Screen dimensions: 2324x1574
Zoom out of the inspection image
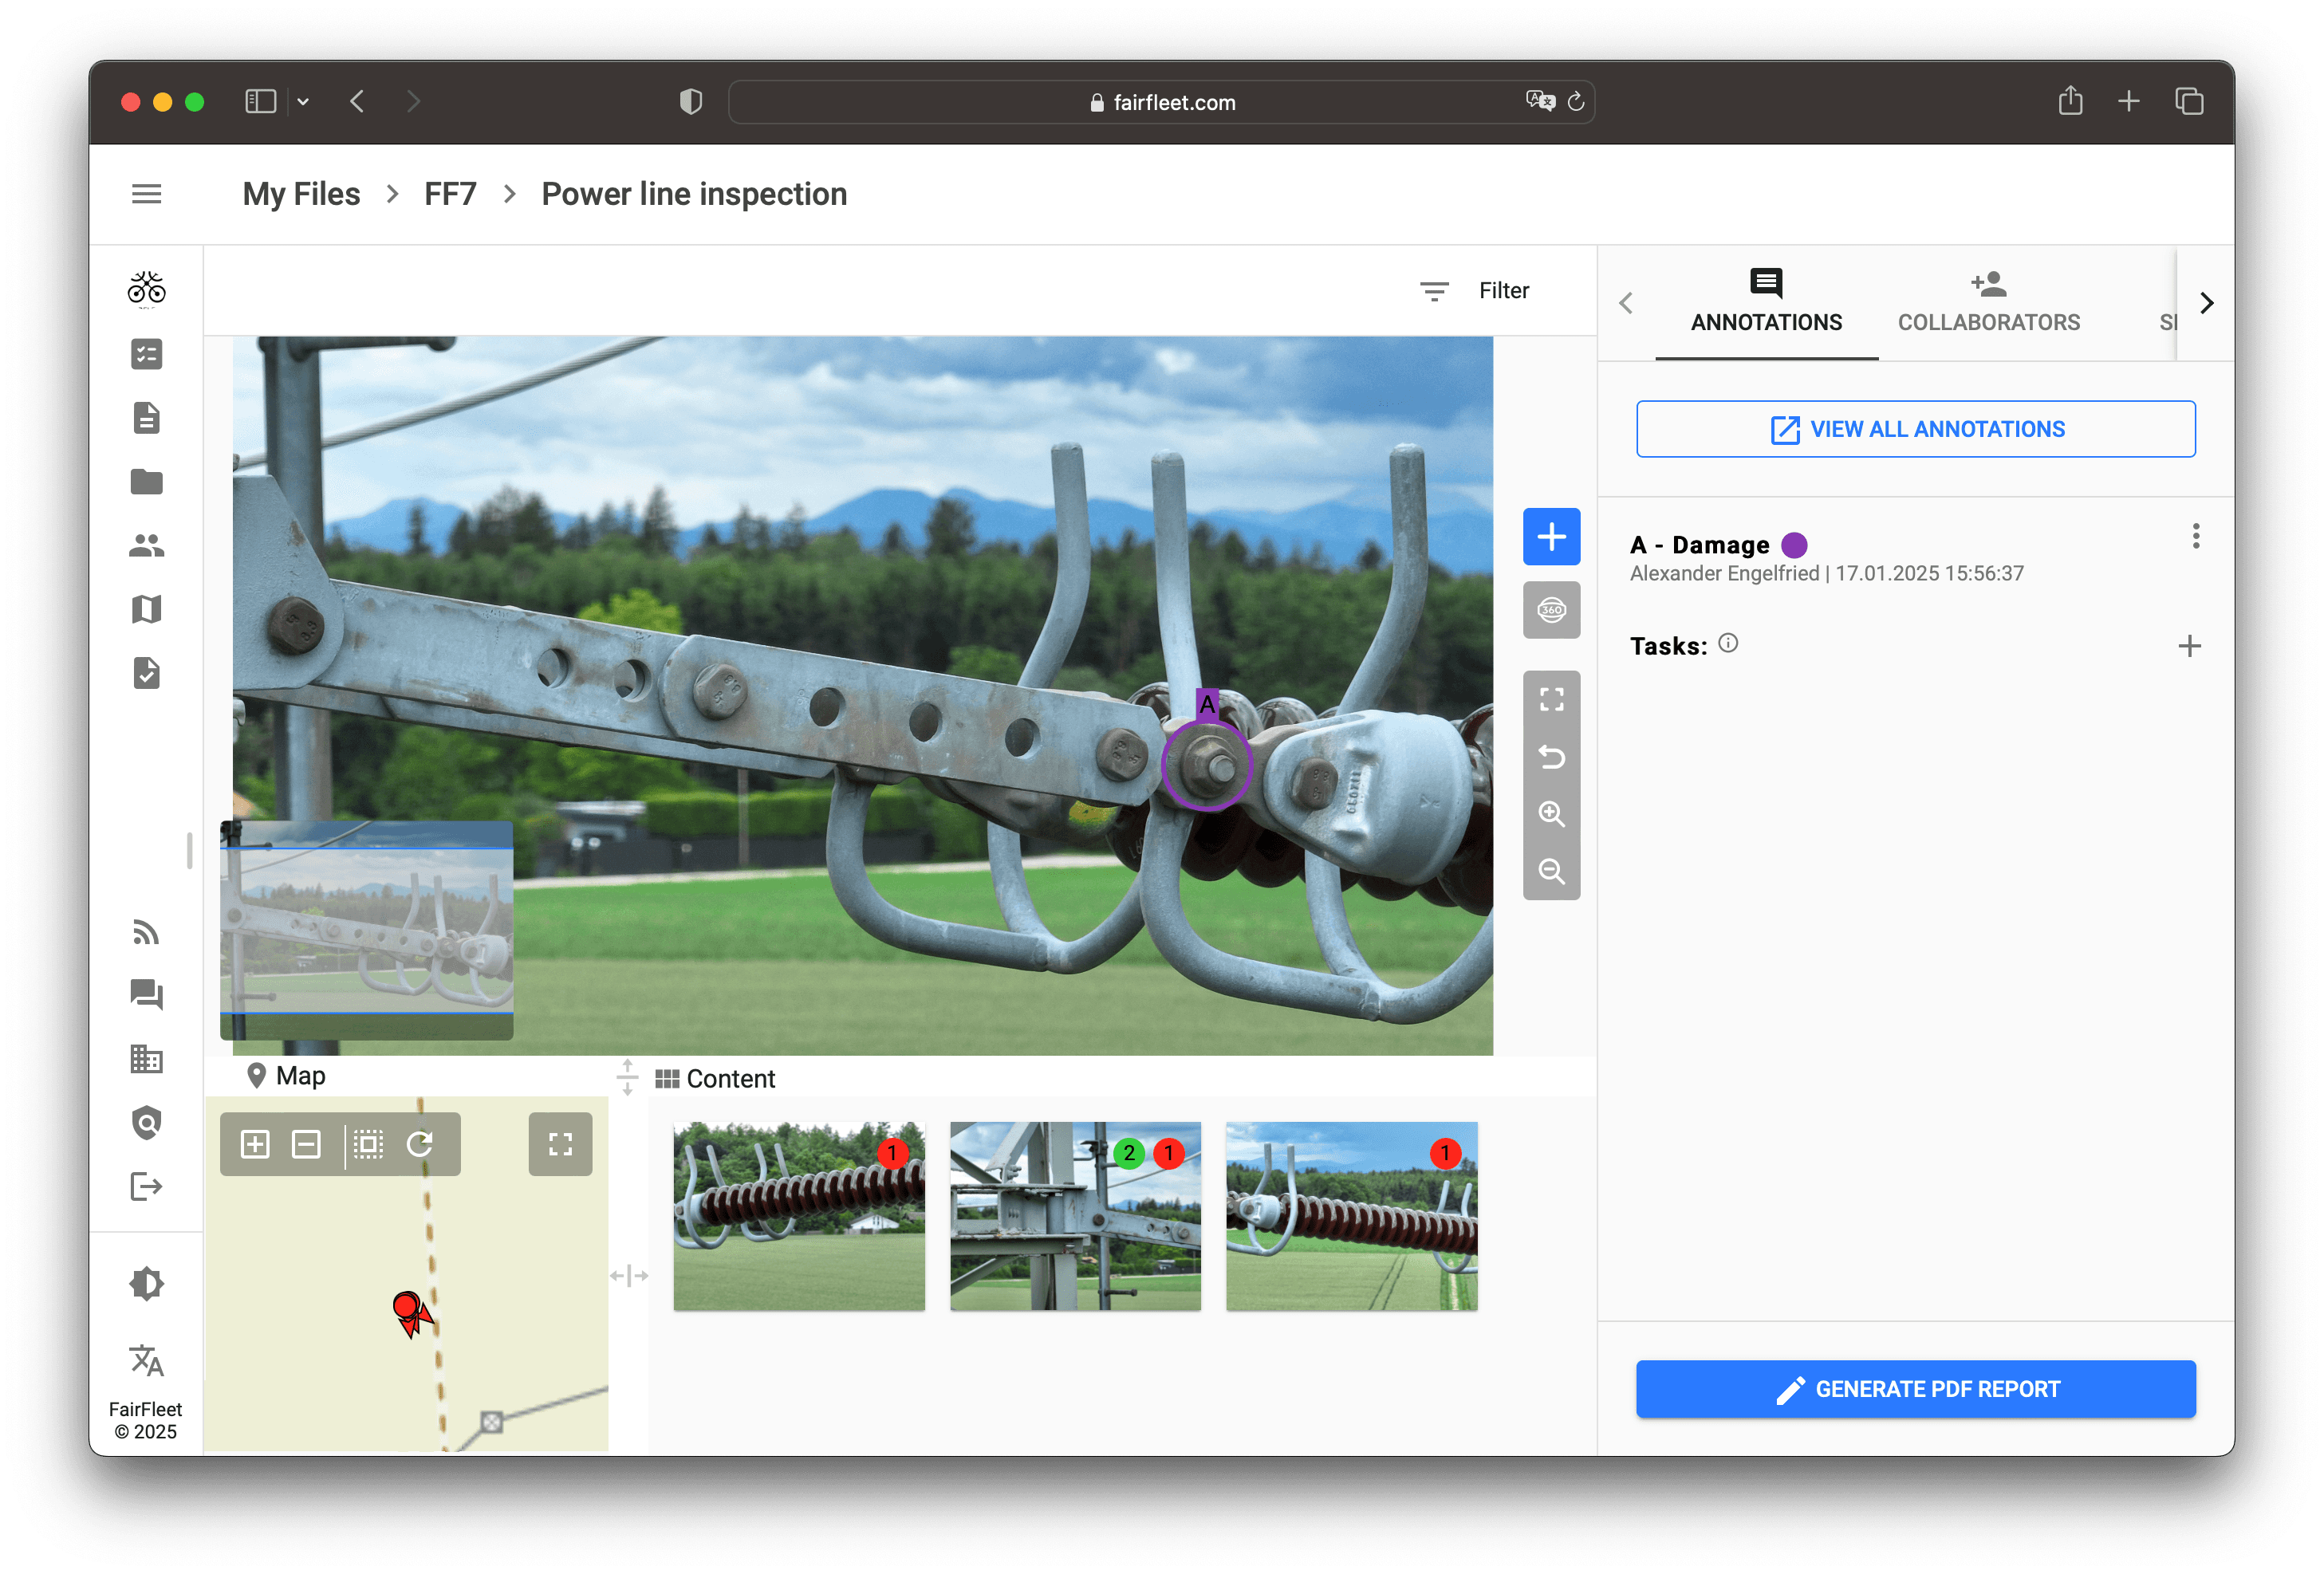[x=1551, y=871]
